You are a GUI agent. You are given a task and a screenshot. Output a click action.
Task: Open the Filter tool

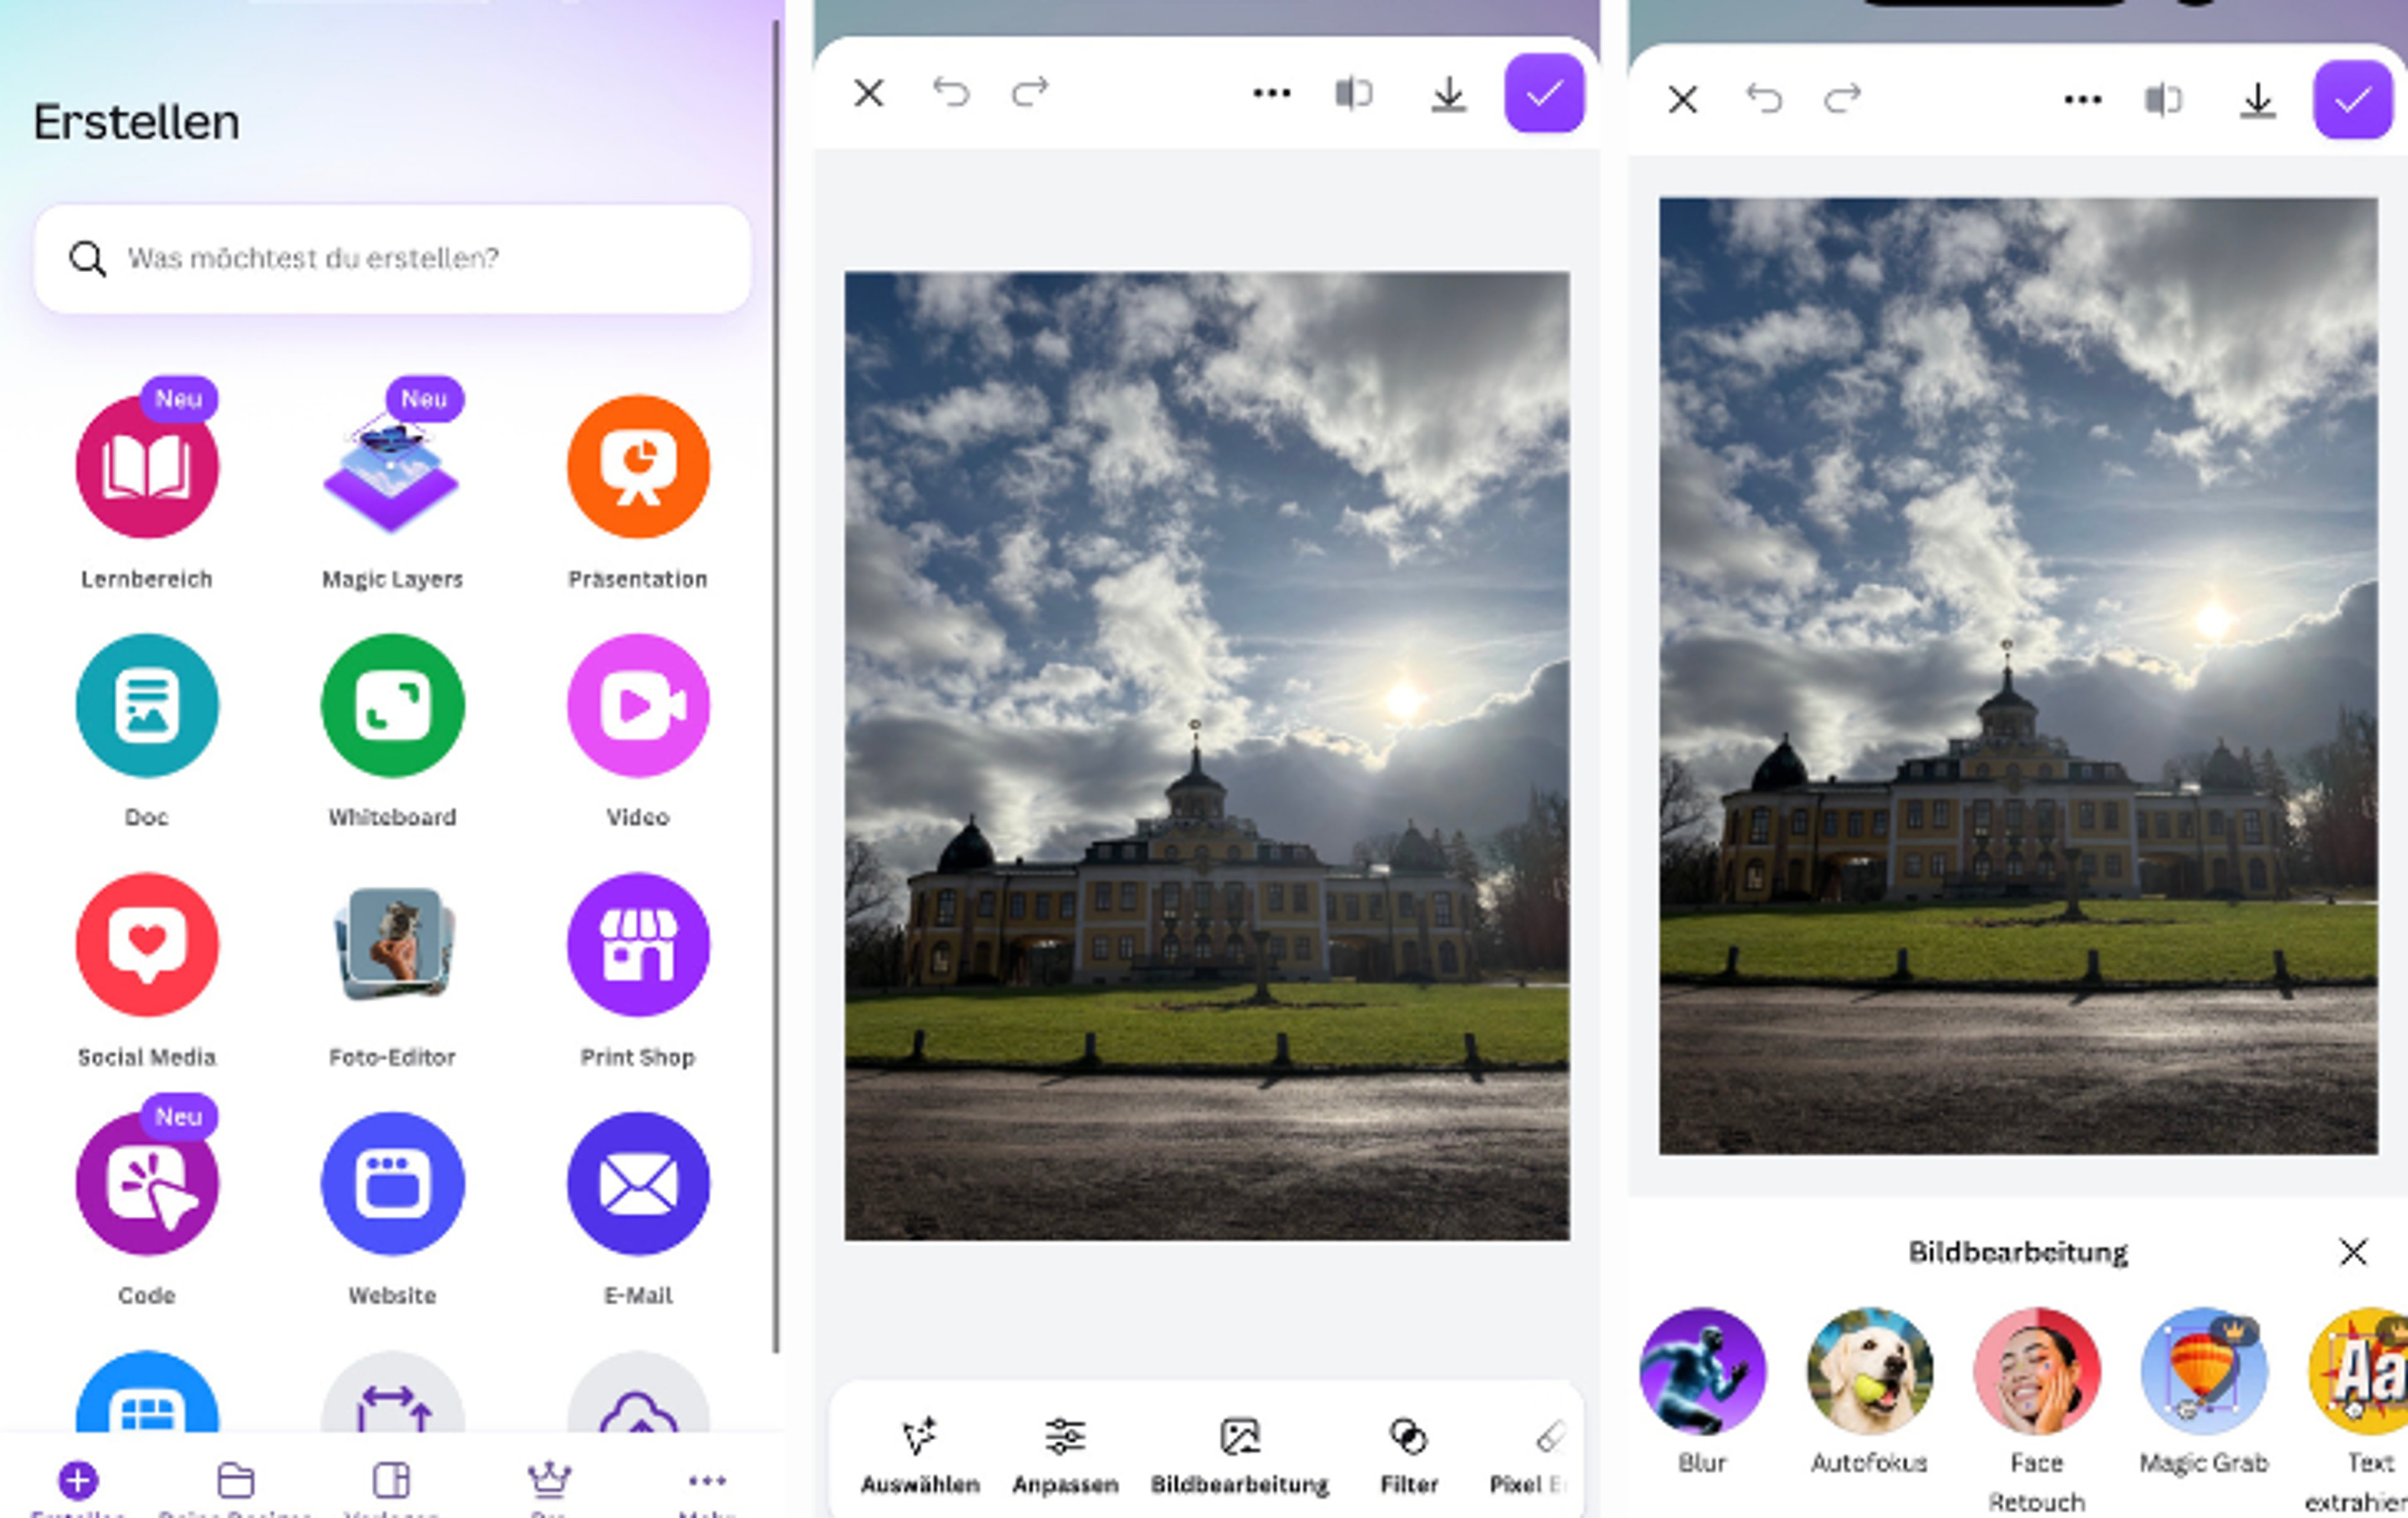(x=1409, y=1456)
